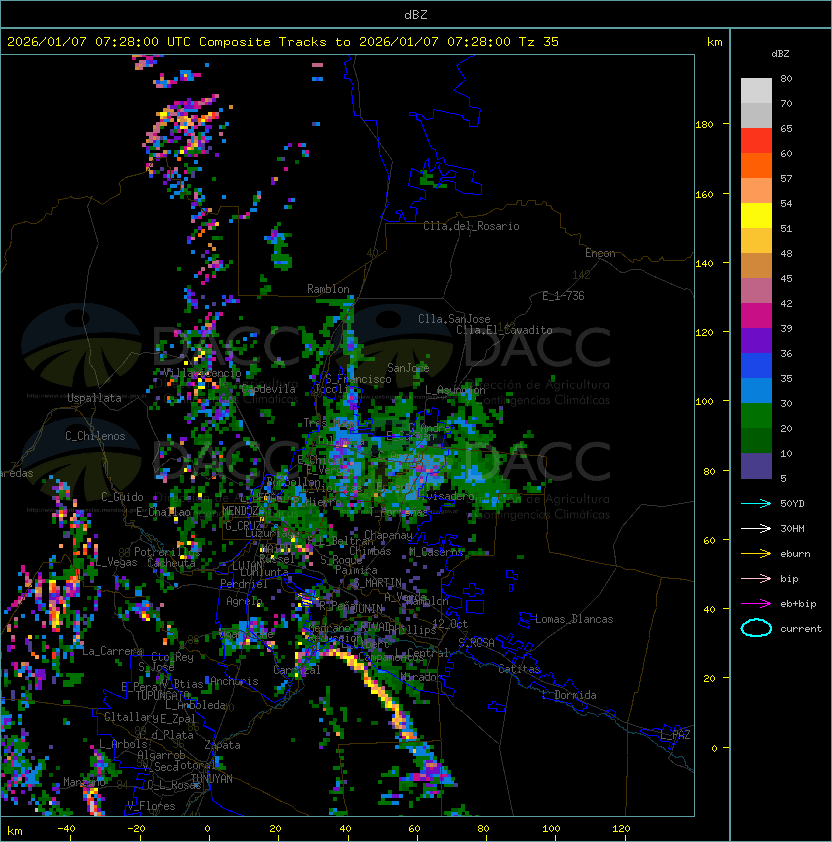Click the 'E_1-736' map label
Viewport: 832px width, 842px height.
(563, 296)
